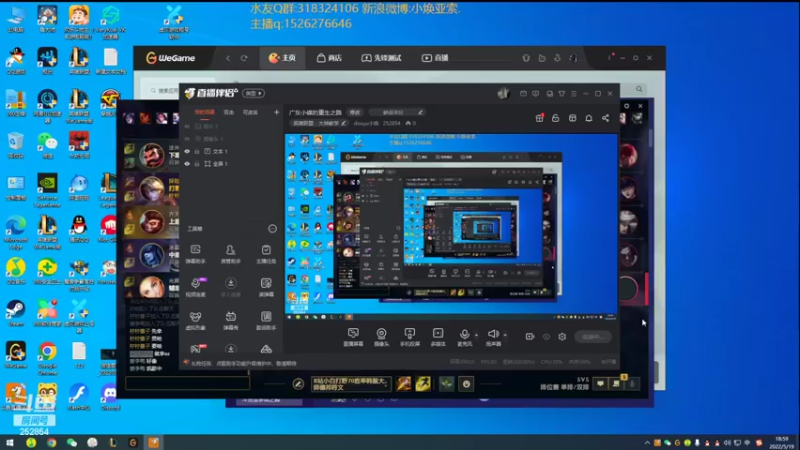Add a new scene with plus icon
The height and width of the screenshot is (450, 800).
277,112
